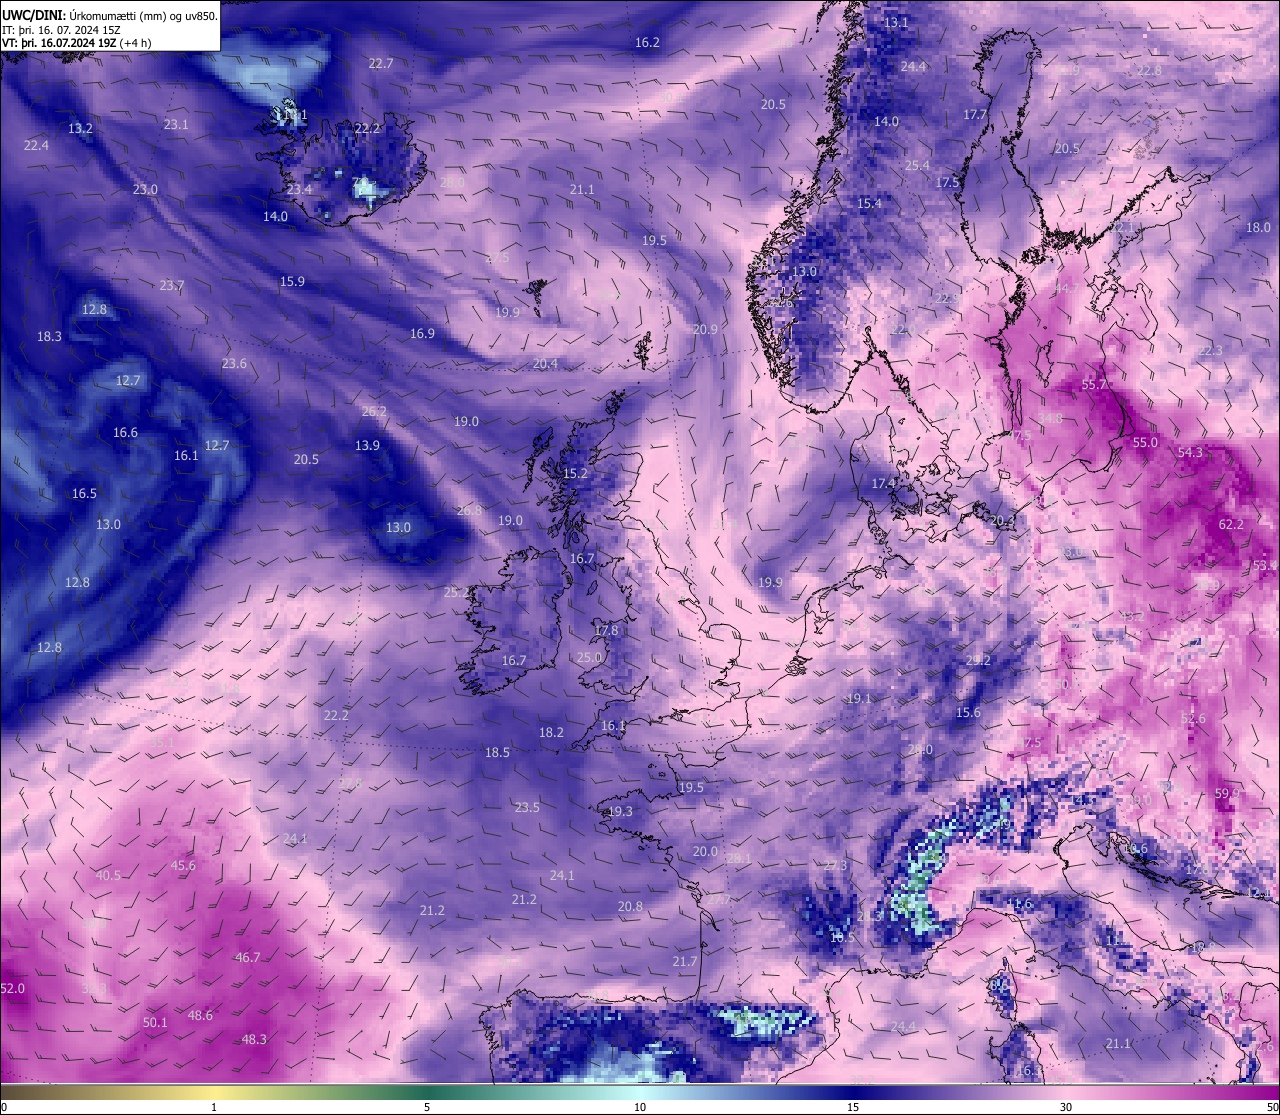Click the map value '46.7' in the southwest Atlantic
Screen dimensions: 1280x1115
coord(247,957)
